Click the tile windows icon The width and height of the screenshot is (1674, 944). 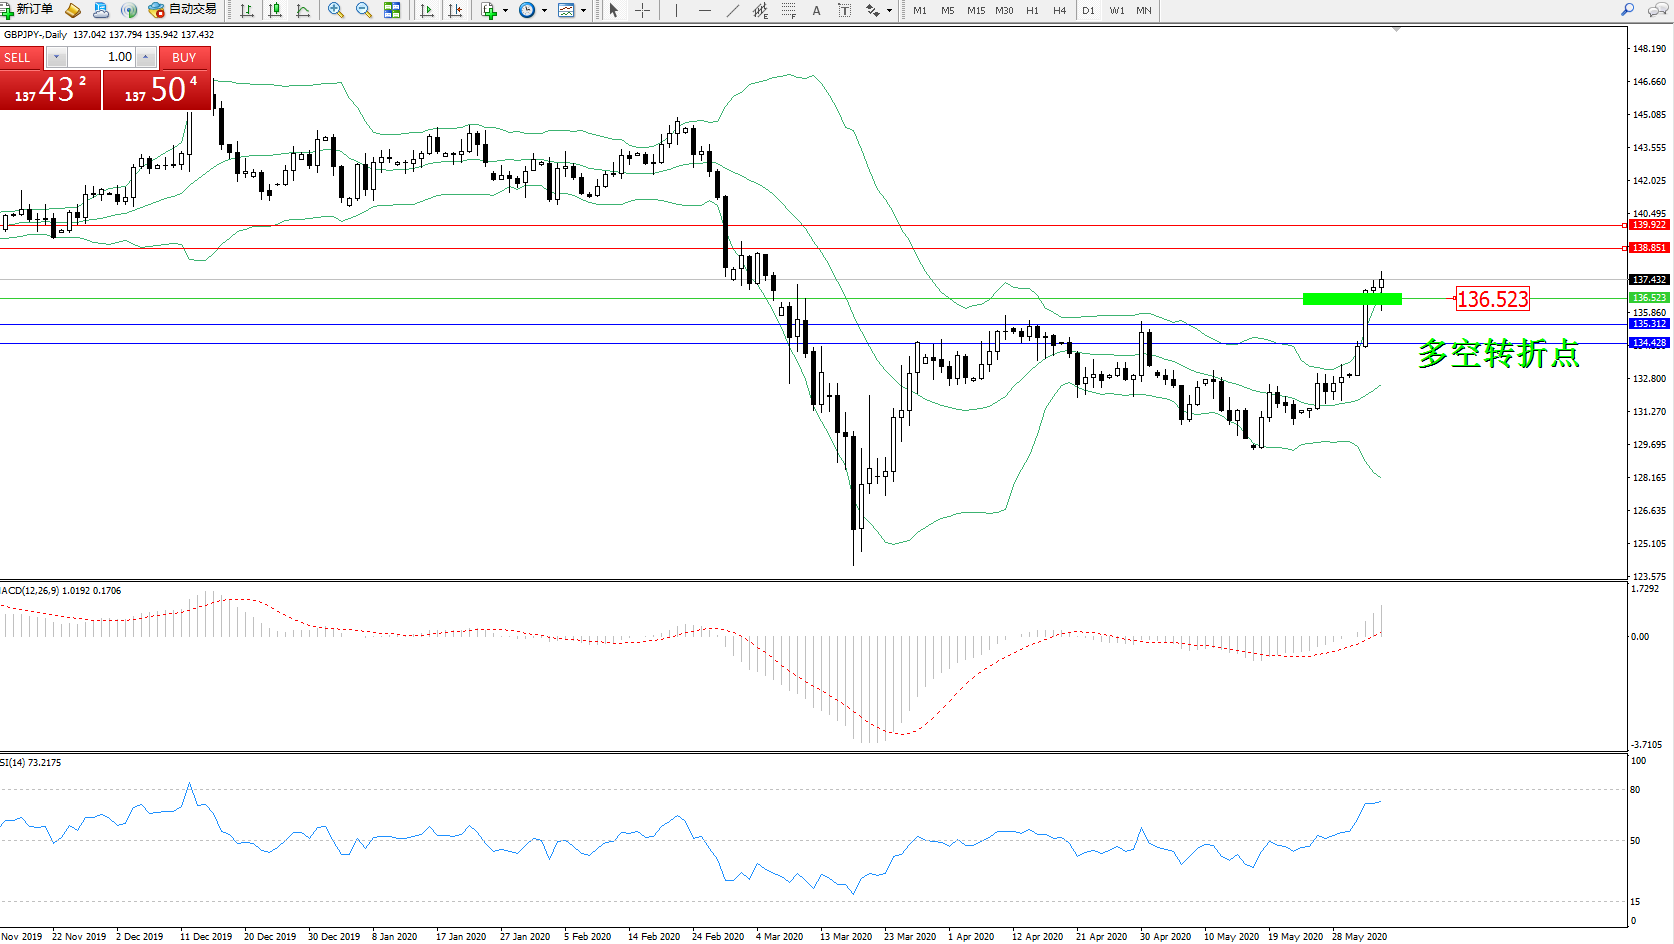[x=392, y=10]
